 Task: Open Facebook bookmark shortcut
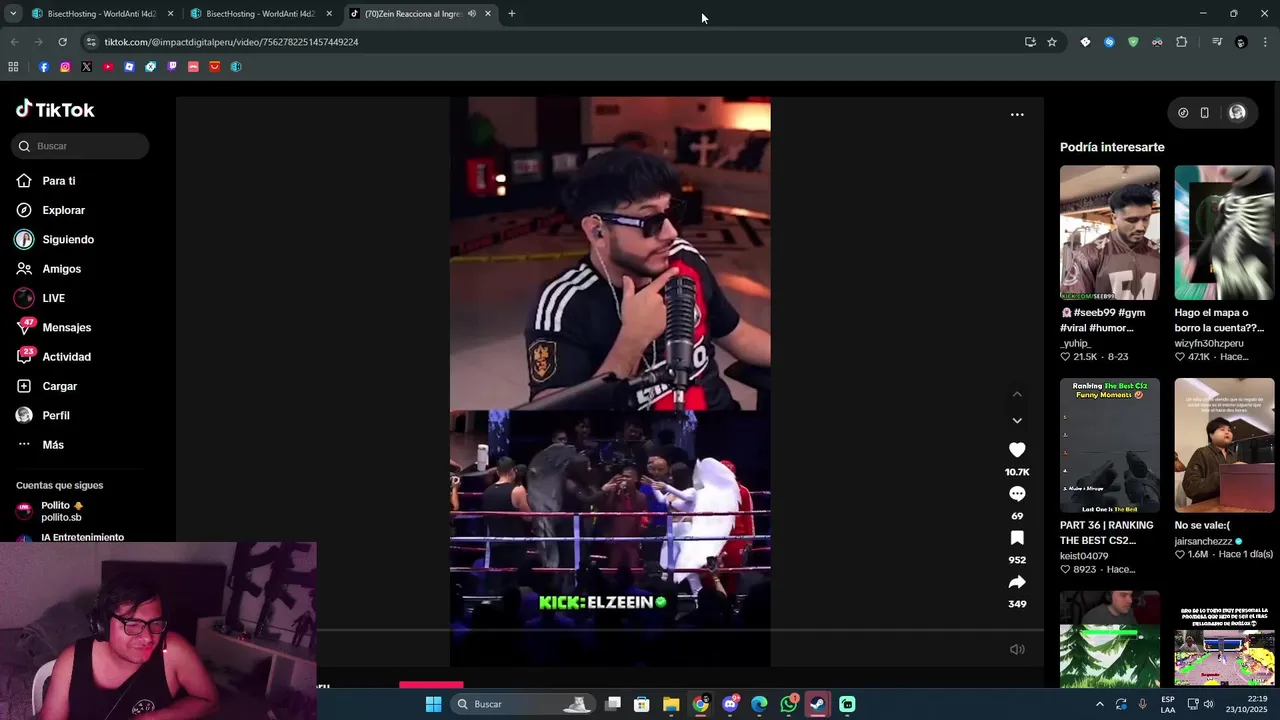(44, 67)
